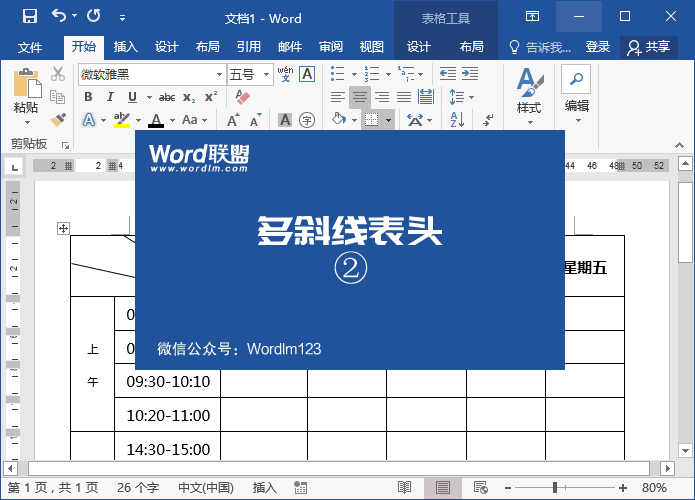The width and height of the screenshot is (695, 500).
Task: Collapse the ribbon with the up chevron
Action: tap(679, 145)
